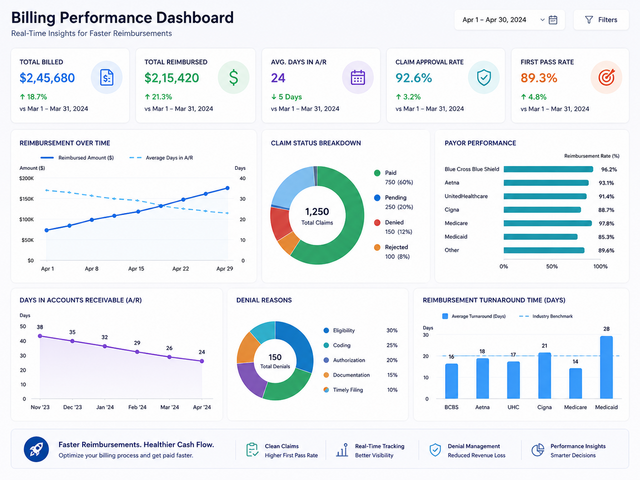Screen dimensions: 640x480
Task: Click the Total Reimbursed dollar icon
Action: click(x=233, y=77)
